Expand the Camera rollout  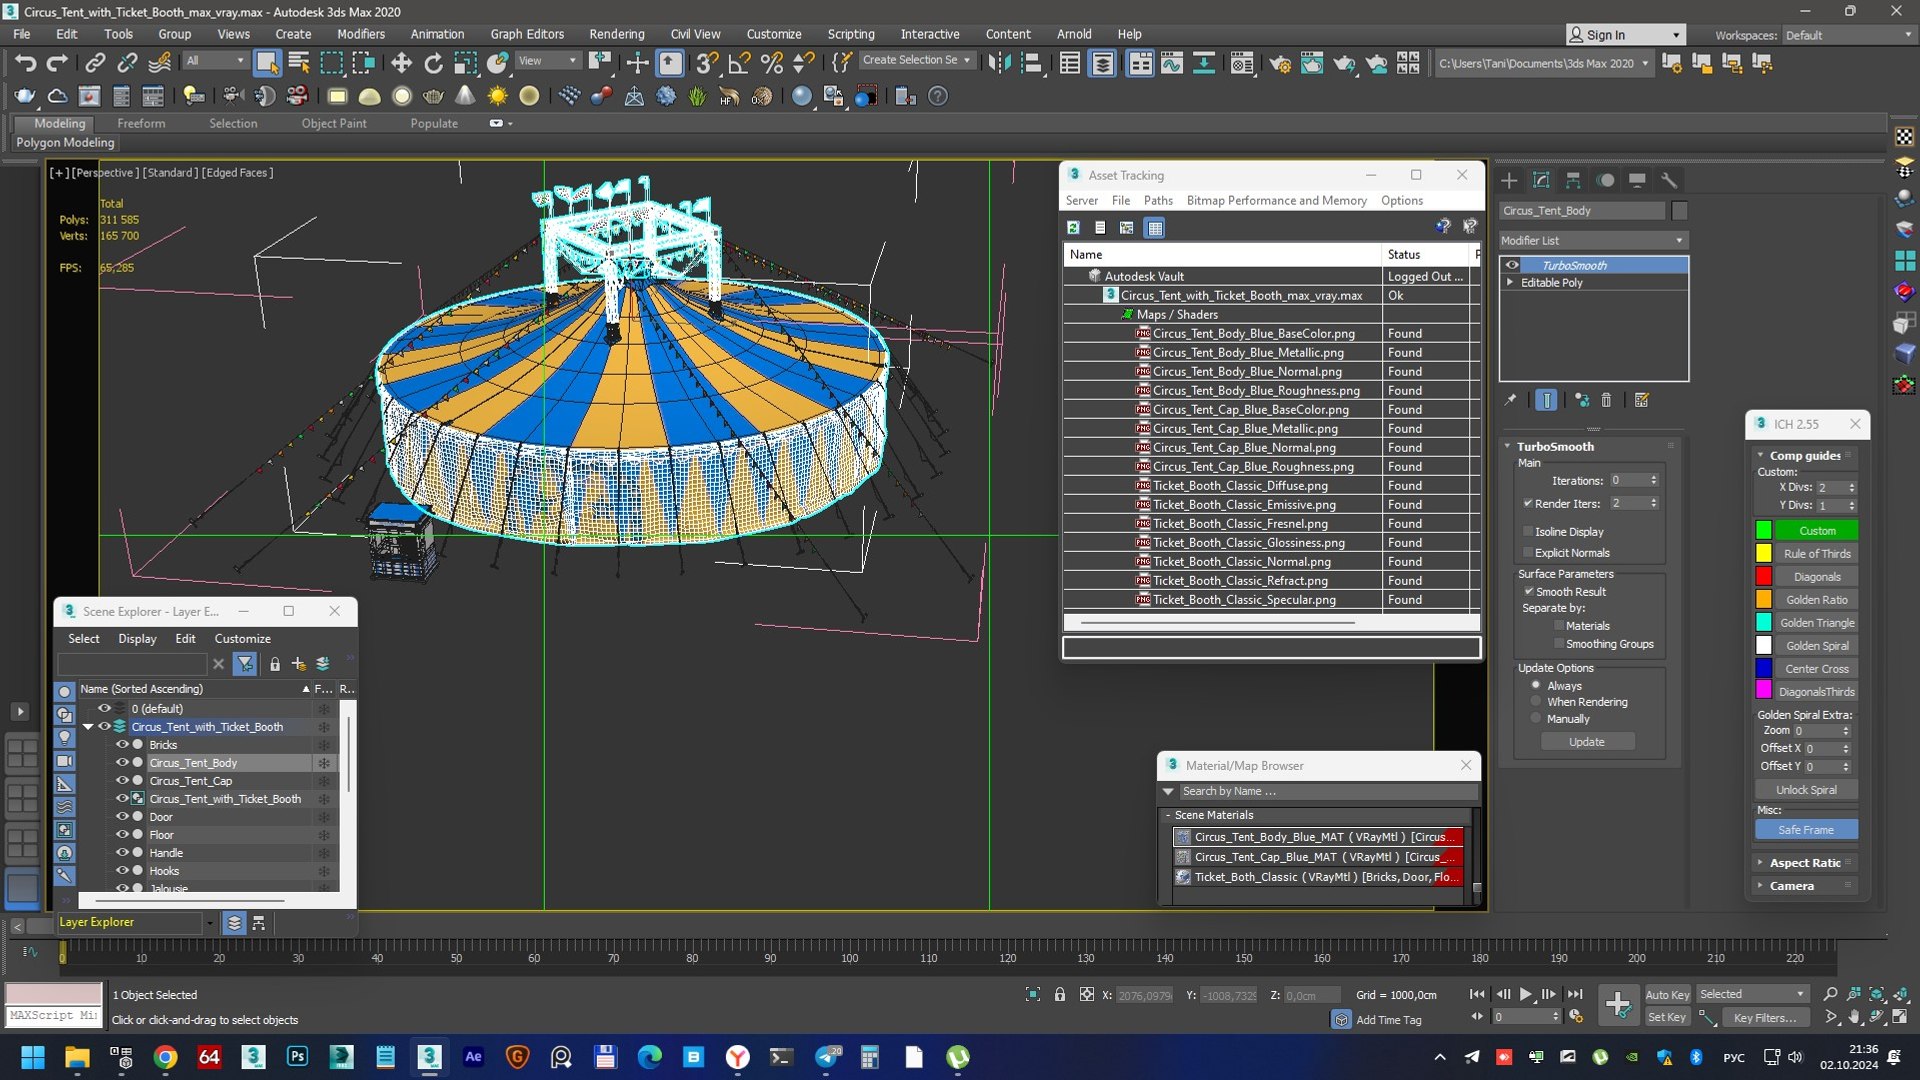coord(1791,886)
